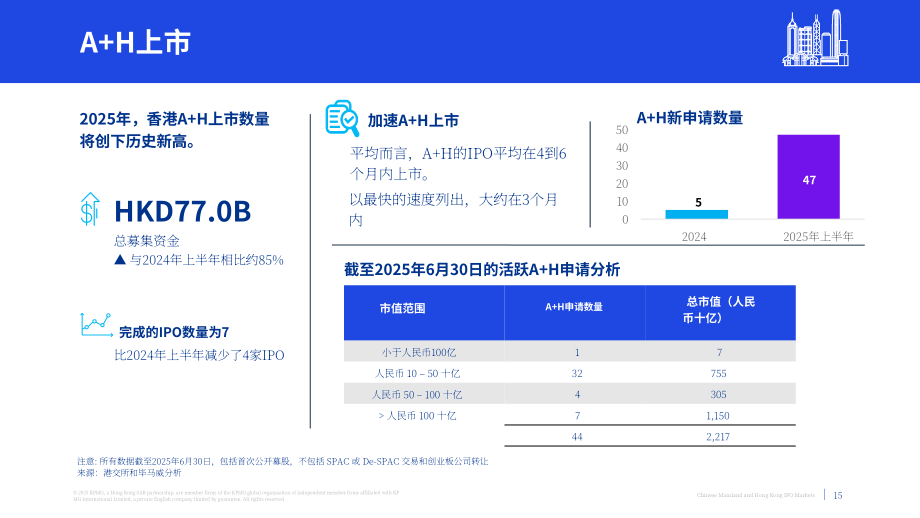Viewport: 920px width, 518px height.
Task: Click the 2,217 total market value cell
Action: tap(718, 437)
